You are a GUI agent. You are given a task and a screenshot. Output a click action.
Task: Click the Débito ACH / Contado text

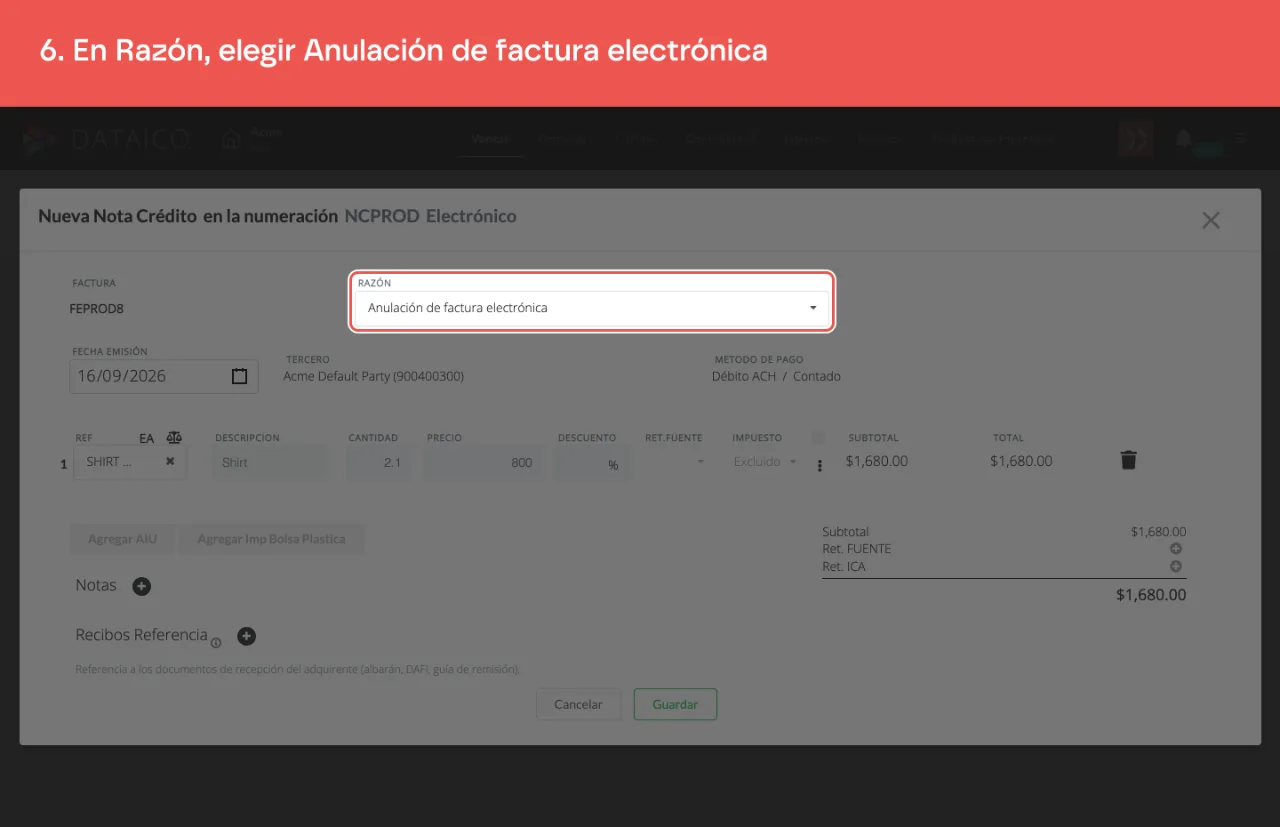click(776, 377)
